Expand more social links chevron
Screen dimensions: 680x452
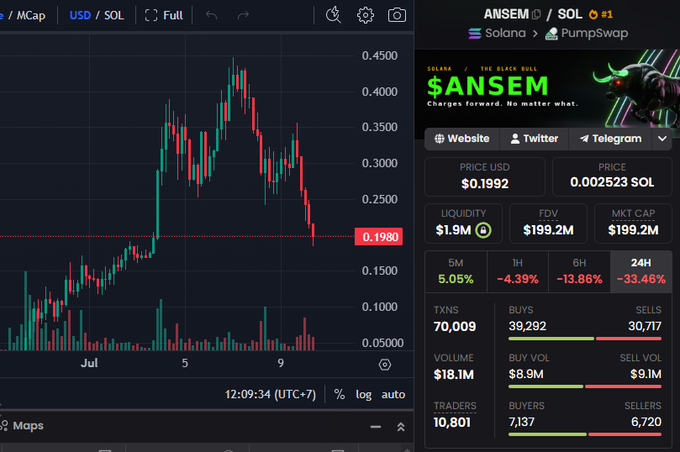pos(662,139)
